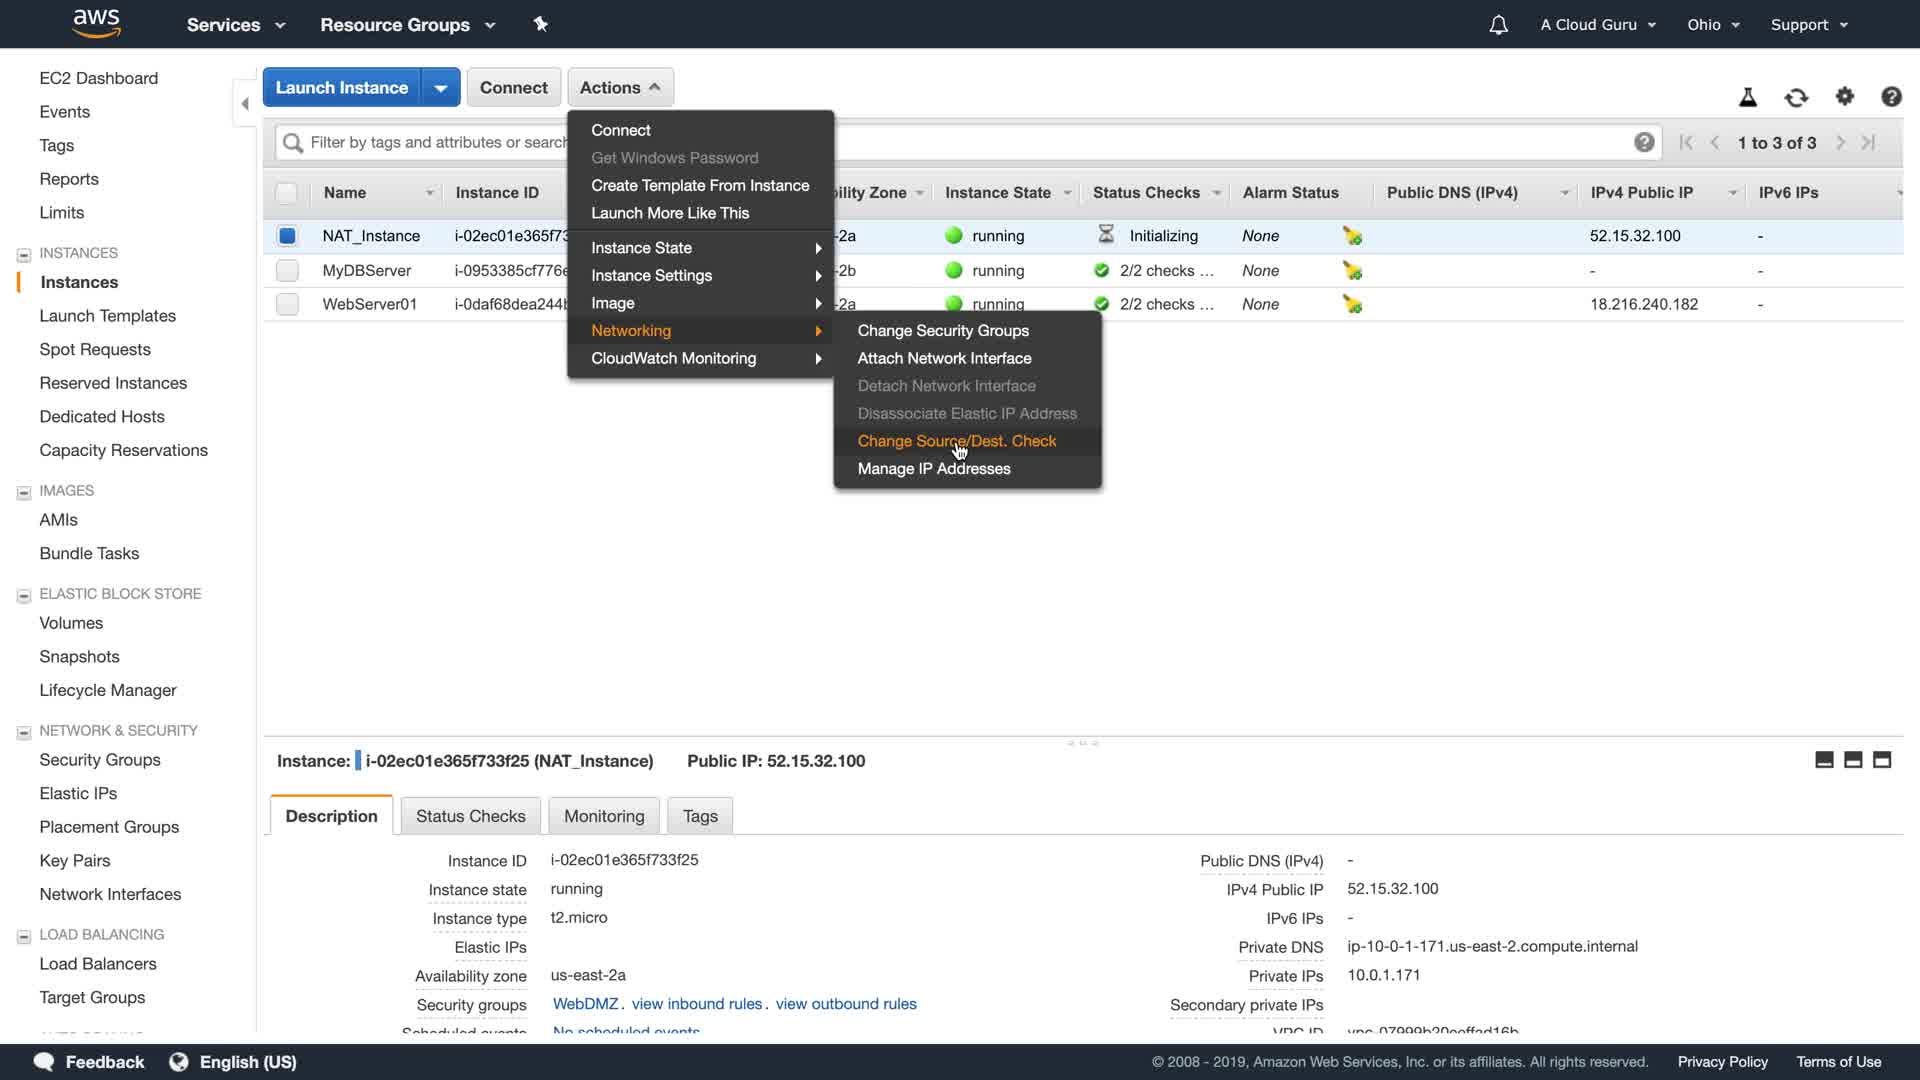The image size is (1920, 1080).
Task: Collapse the INSTANCES sidebar section
Action: pos(24,254)
